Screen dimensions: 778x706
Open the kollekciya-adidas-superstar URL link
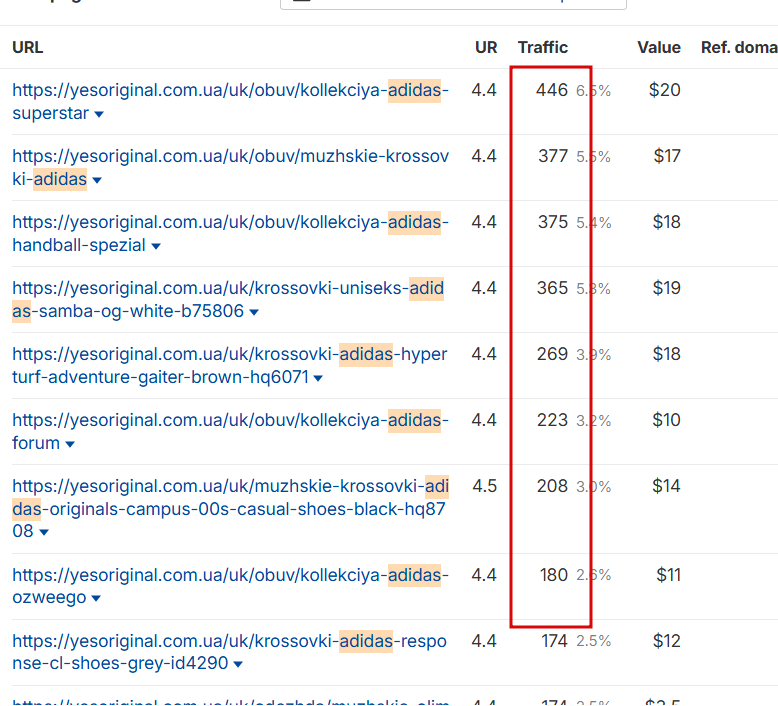click(230, 101)
